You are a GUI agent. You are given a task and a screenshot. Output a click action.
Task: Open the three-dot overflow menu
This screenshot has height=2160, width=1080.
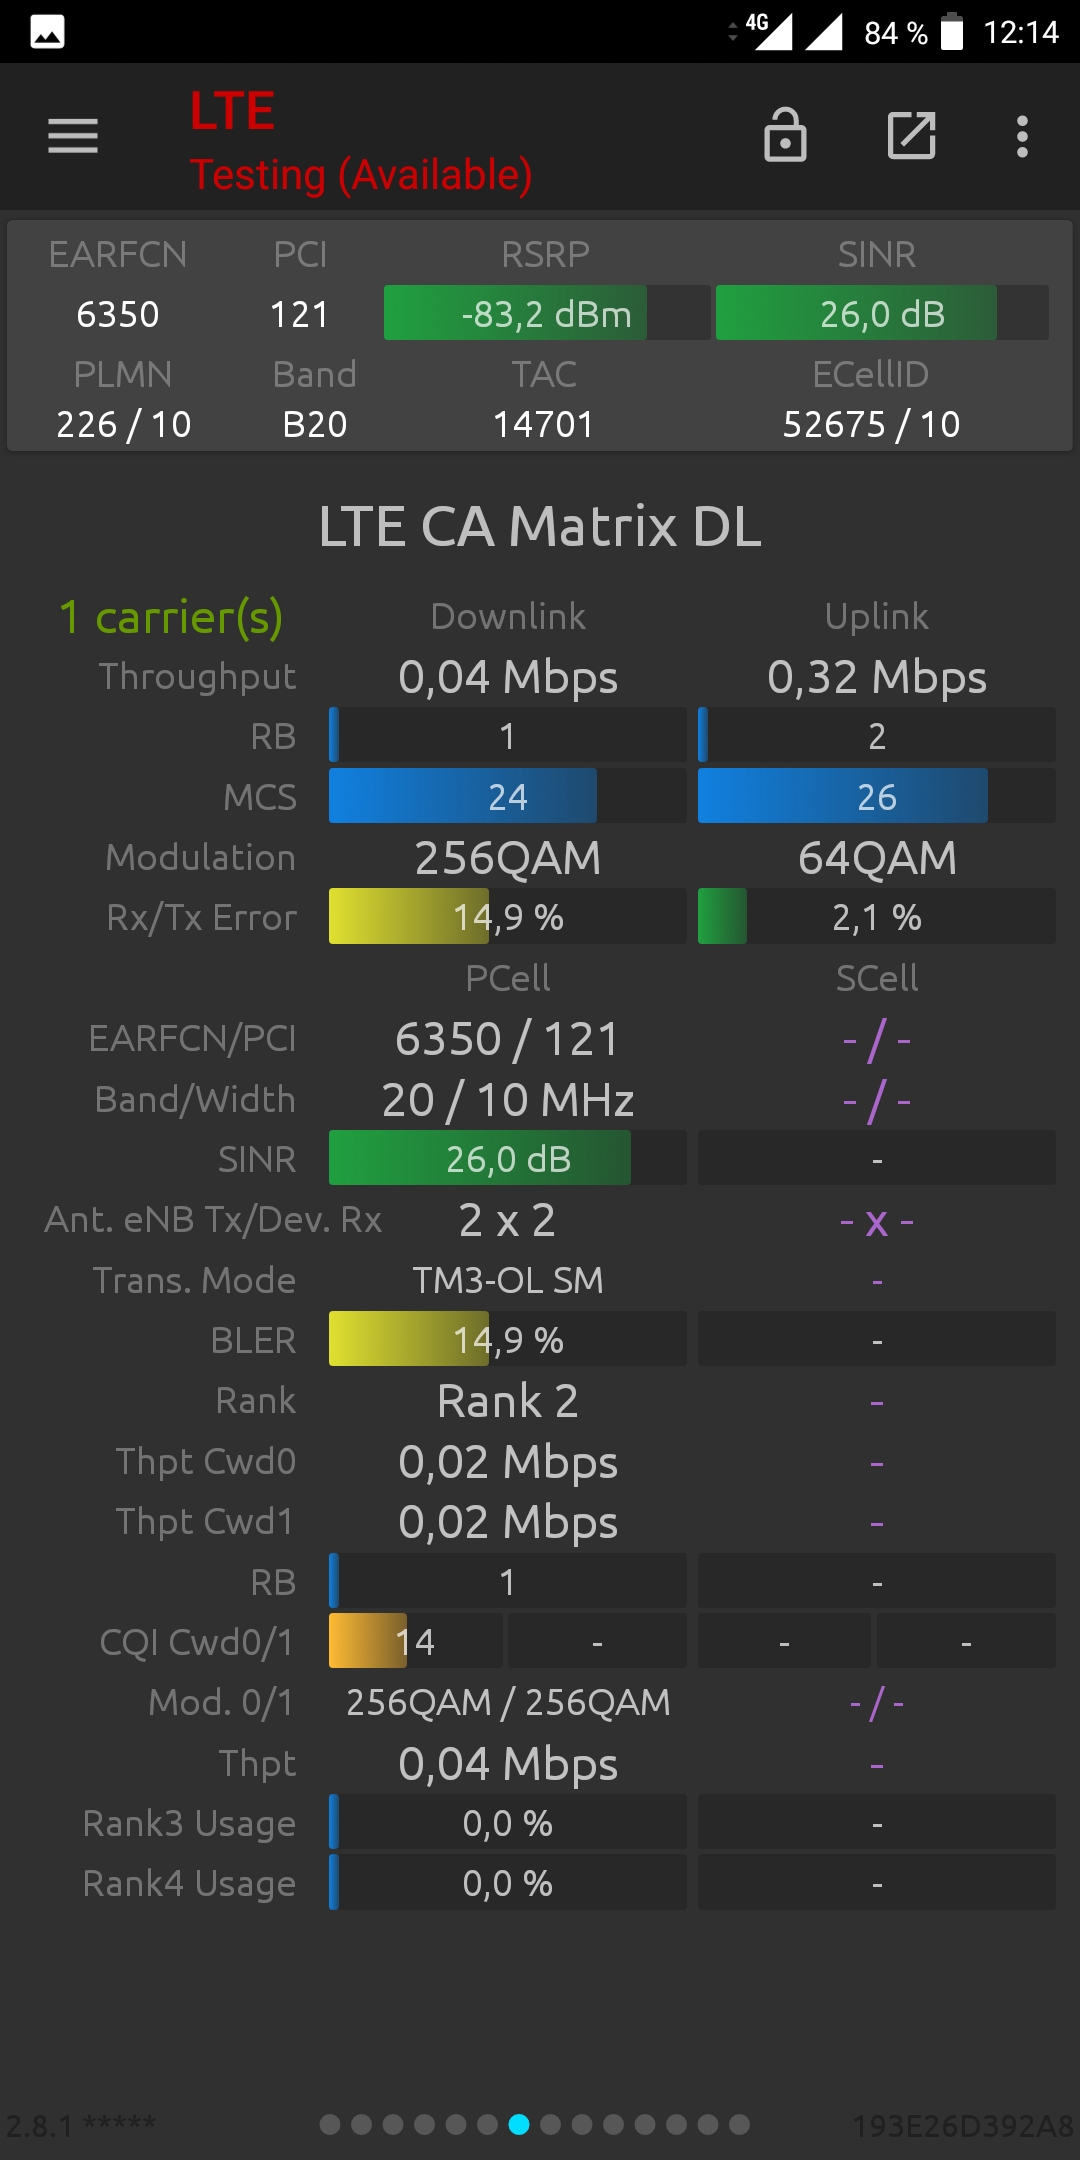[1022, 136]
